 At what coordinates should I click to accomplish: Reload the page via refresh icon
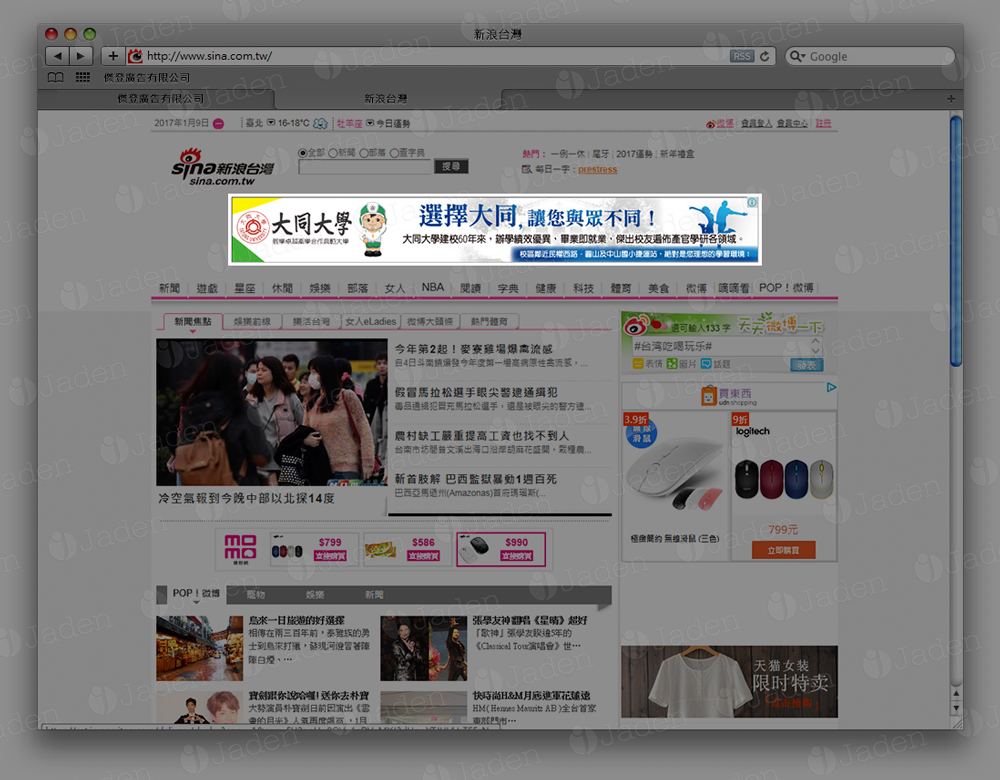[765, 56]
